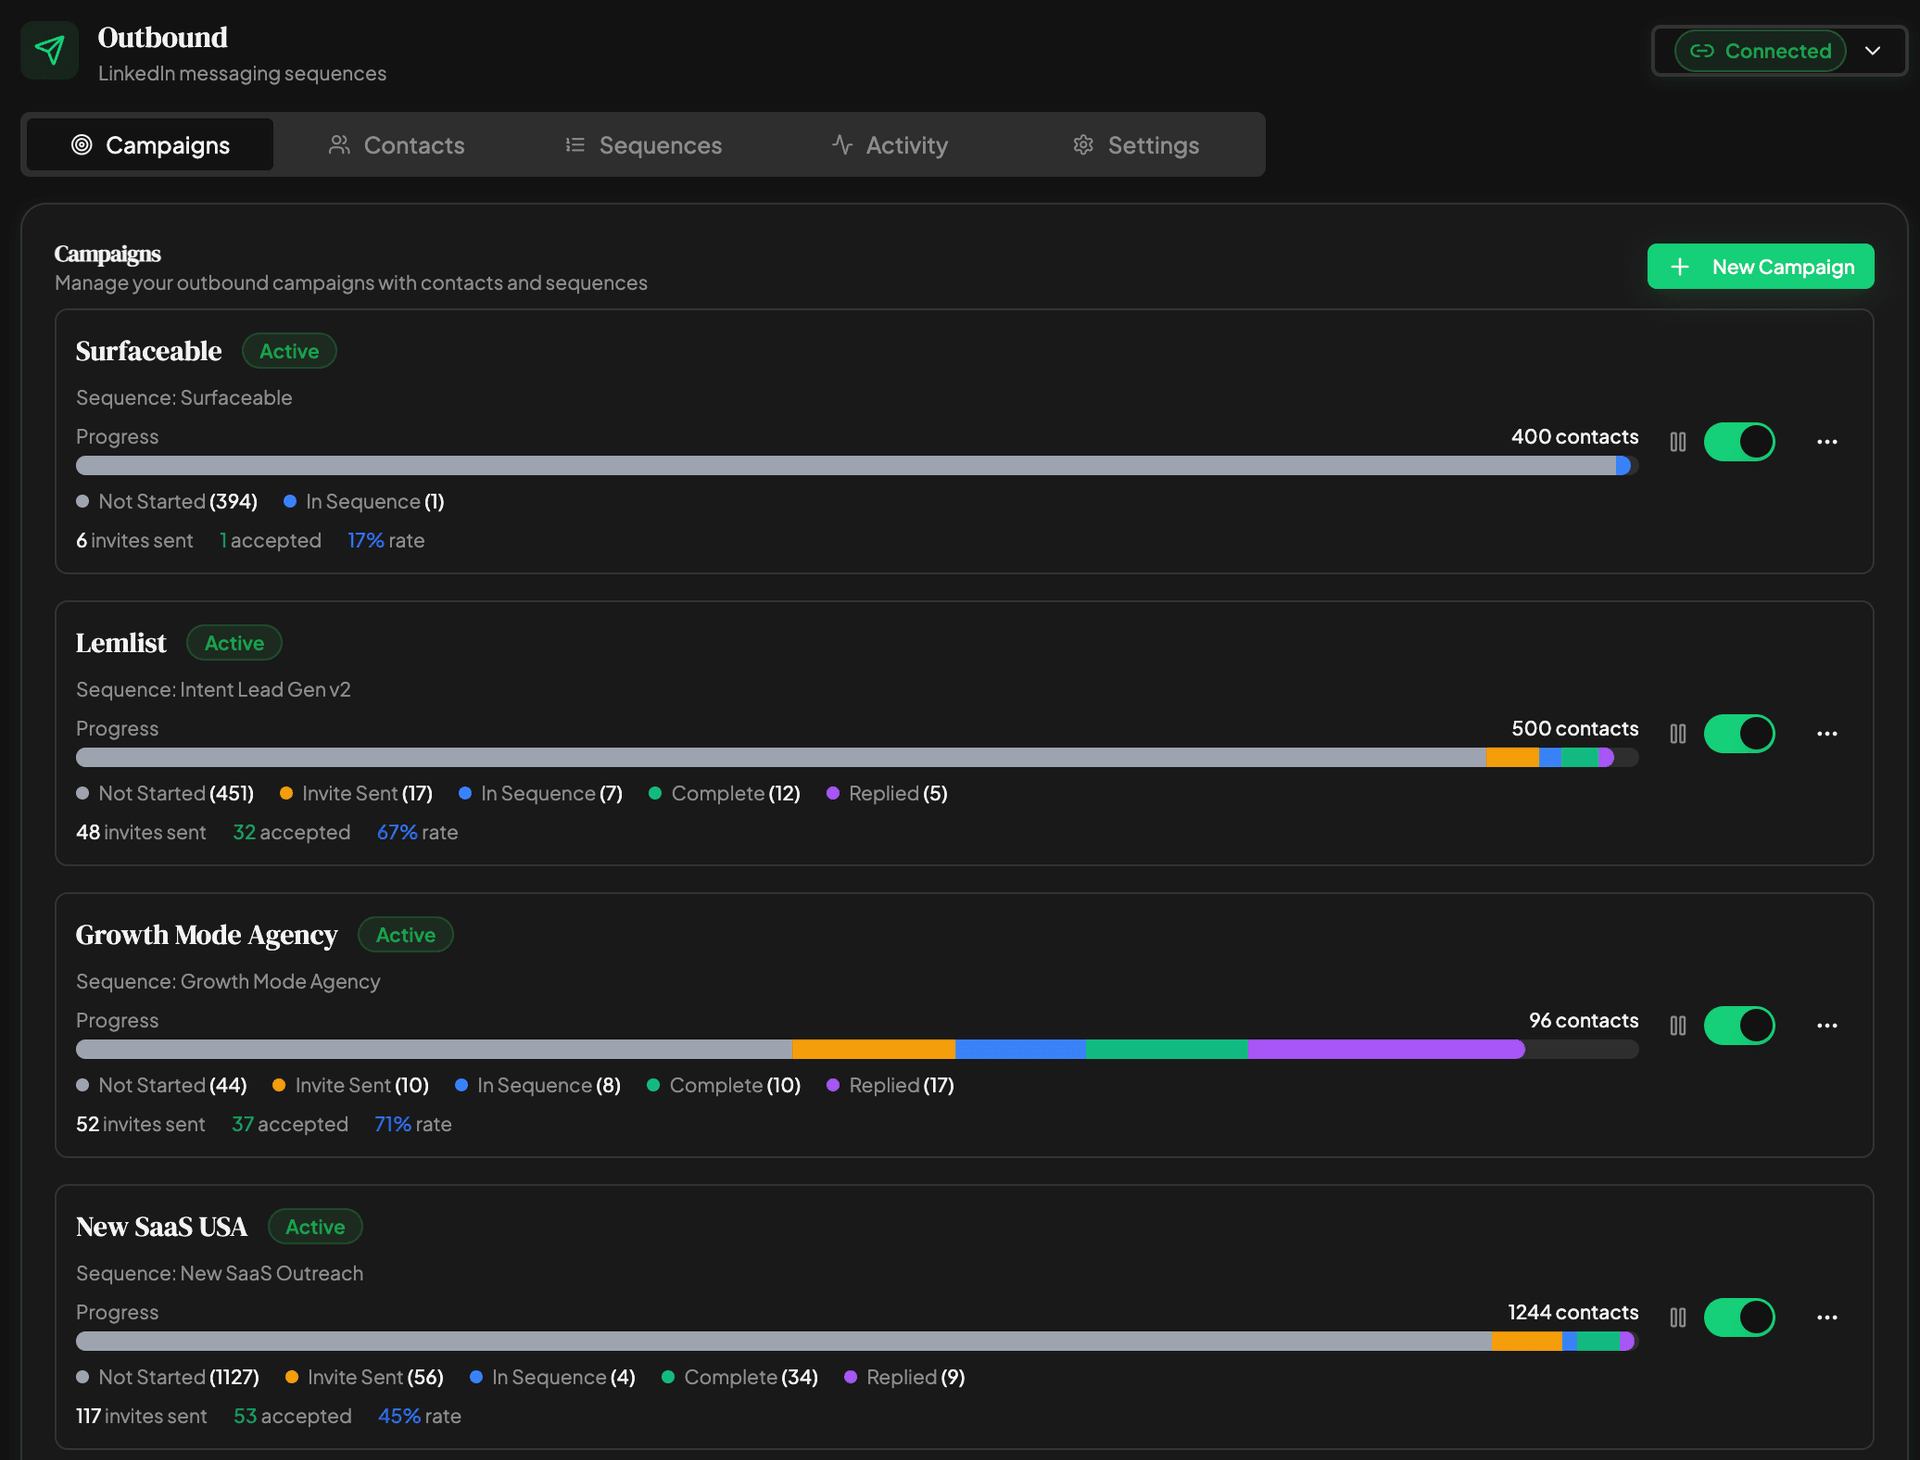Viewport: 1920px width, 1460px height.
Task: Toggle the New SaaS USA campaign off
Action: click(1739, 1317)
